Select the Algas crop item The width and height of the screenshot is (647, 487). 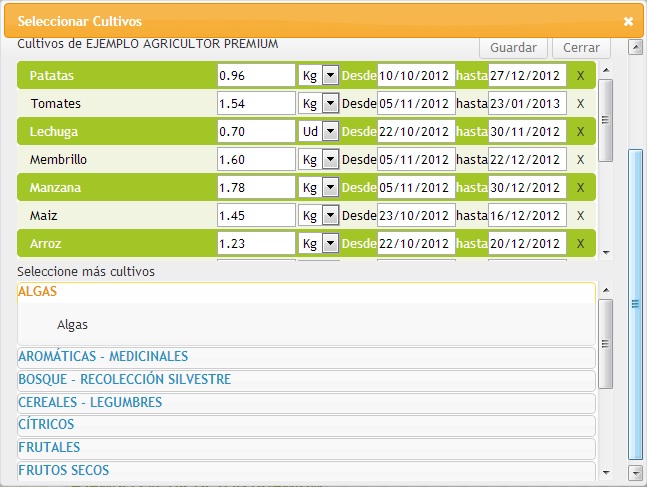(72, 325)
